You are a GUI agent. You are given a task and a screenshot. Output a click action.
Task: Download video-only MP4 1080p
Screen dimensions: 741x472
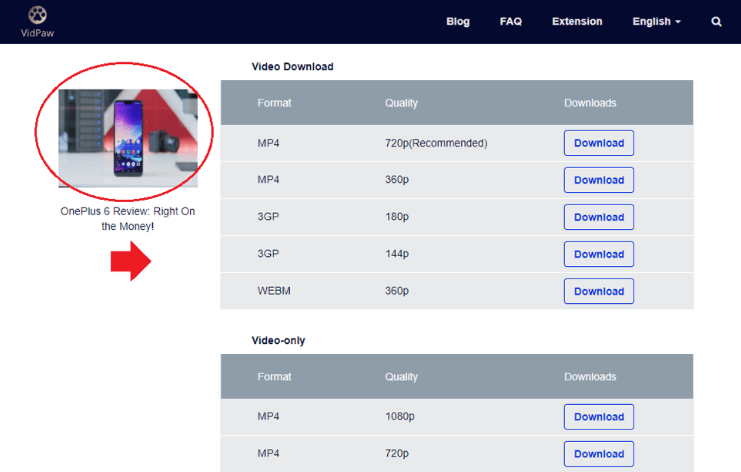[599, 417]
